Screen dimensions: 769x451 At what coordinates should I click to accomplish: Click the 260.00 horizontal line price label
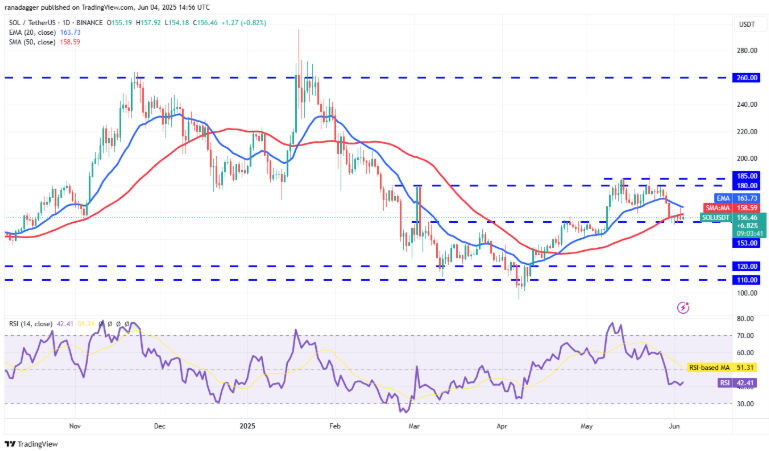pos(746,77)
